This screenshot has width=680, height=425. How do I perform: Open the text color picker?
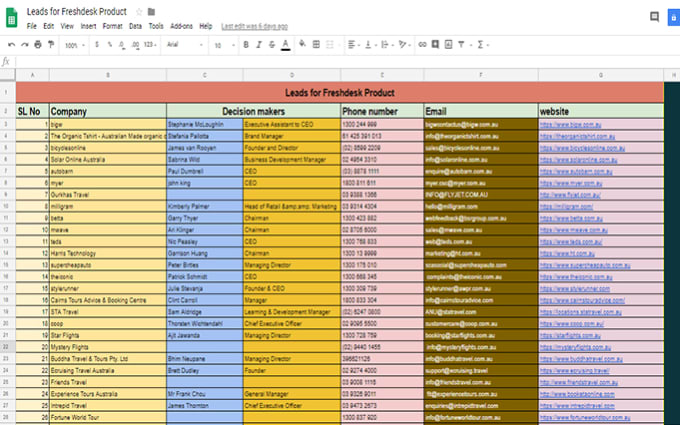pos(285,45)
